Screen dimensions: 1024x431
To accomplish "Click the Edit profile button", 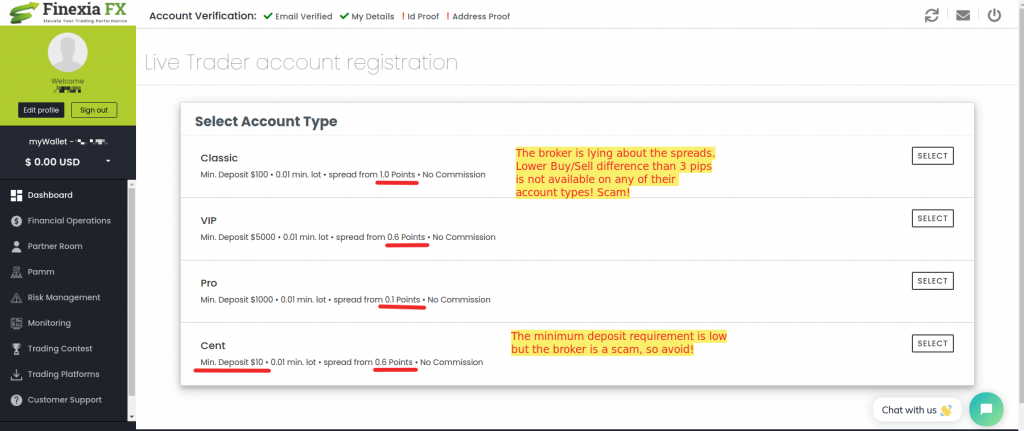I will click(x=41, y=110).
